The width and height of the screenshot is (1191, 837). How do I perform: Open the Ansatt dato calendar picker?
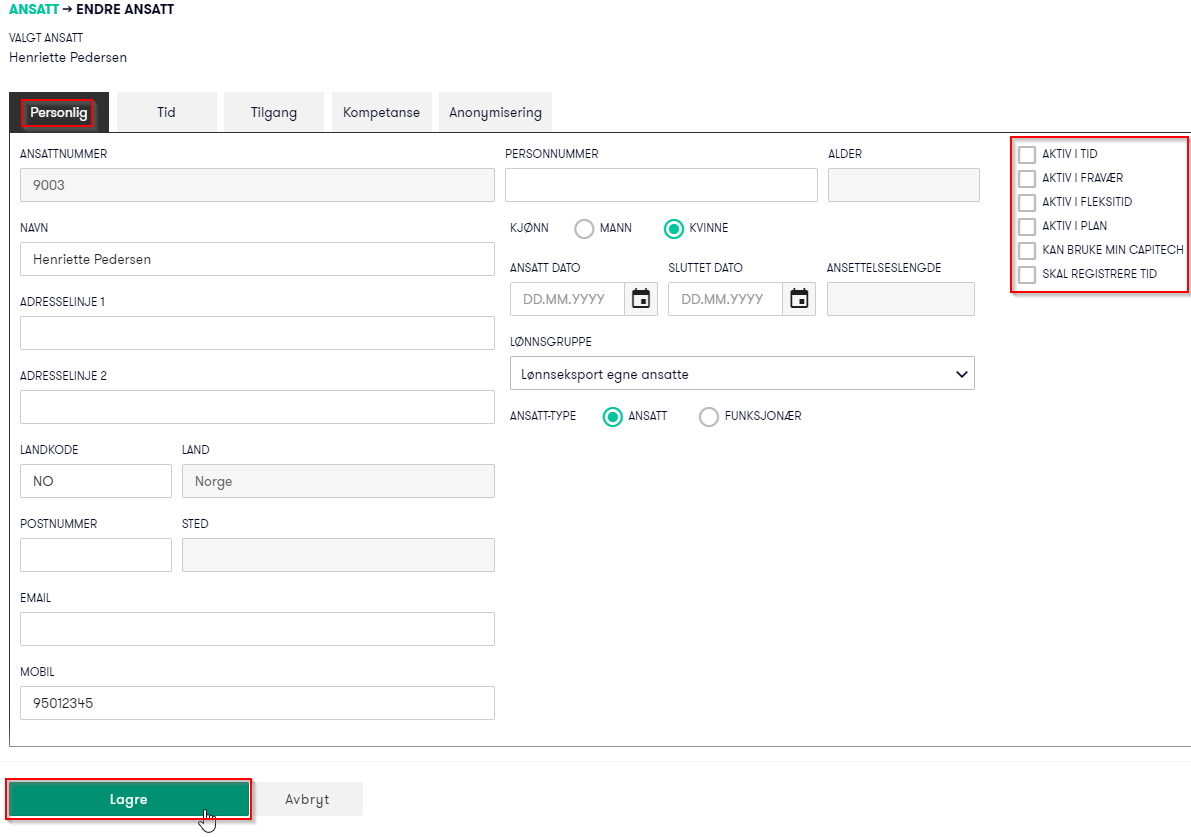[641, 299]
